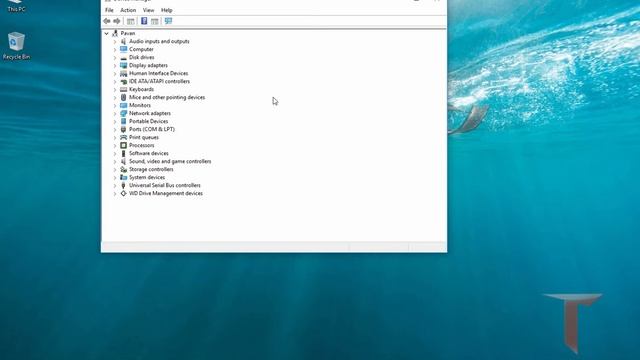
Task: Select the "Mice and other pointing devices" label
Action: click(167, 97)
